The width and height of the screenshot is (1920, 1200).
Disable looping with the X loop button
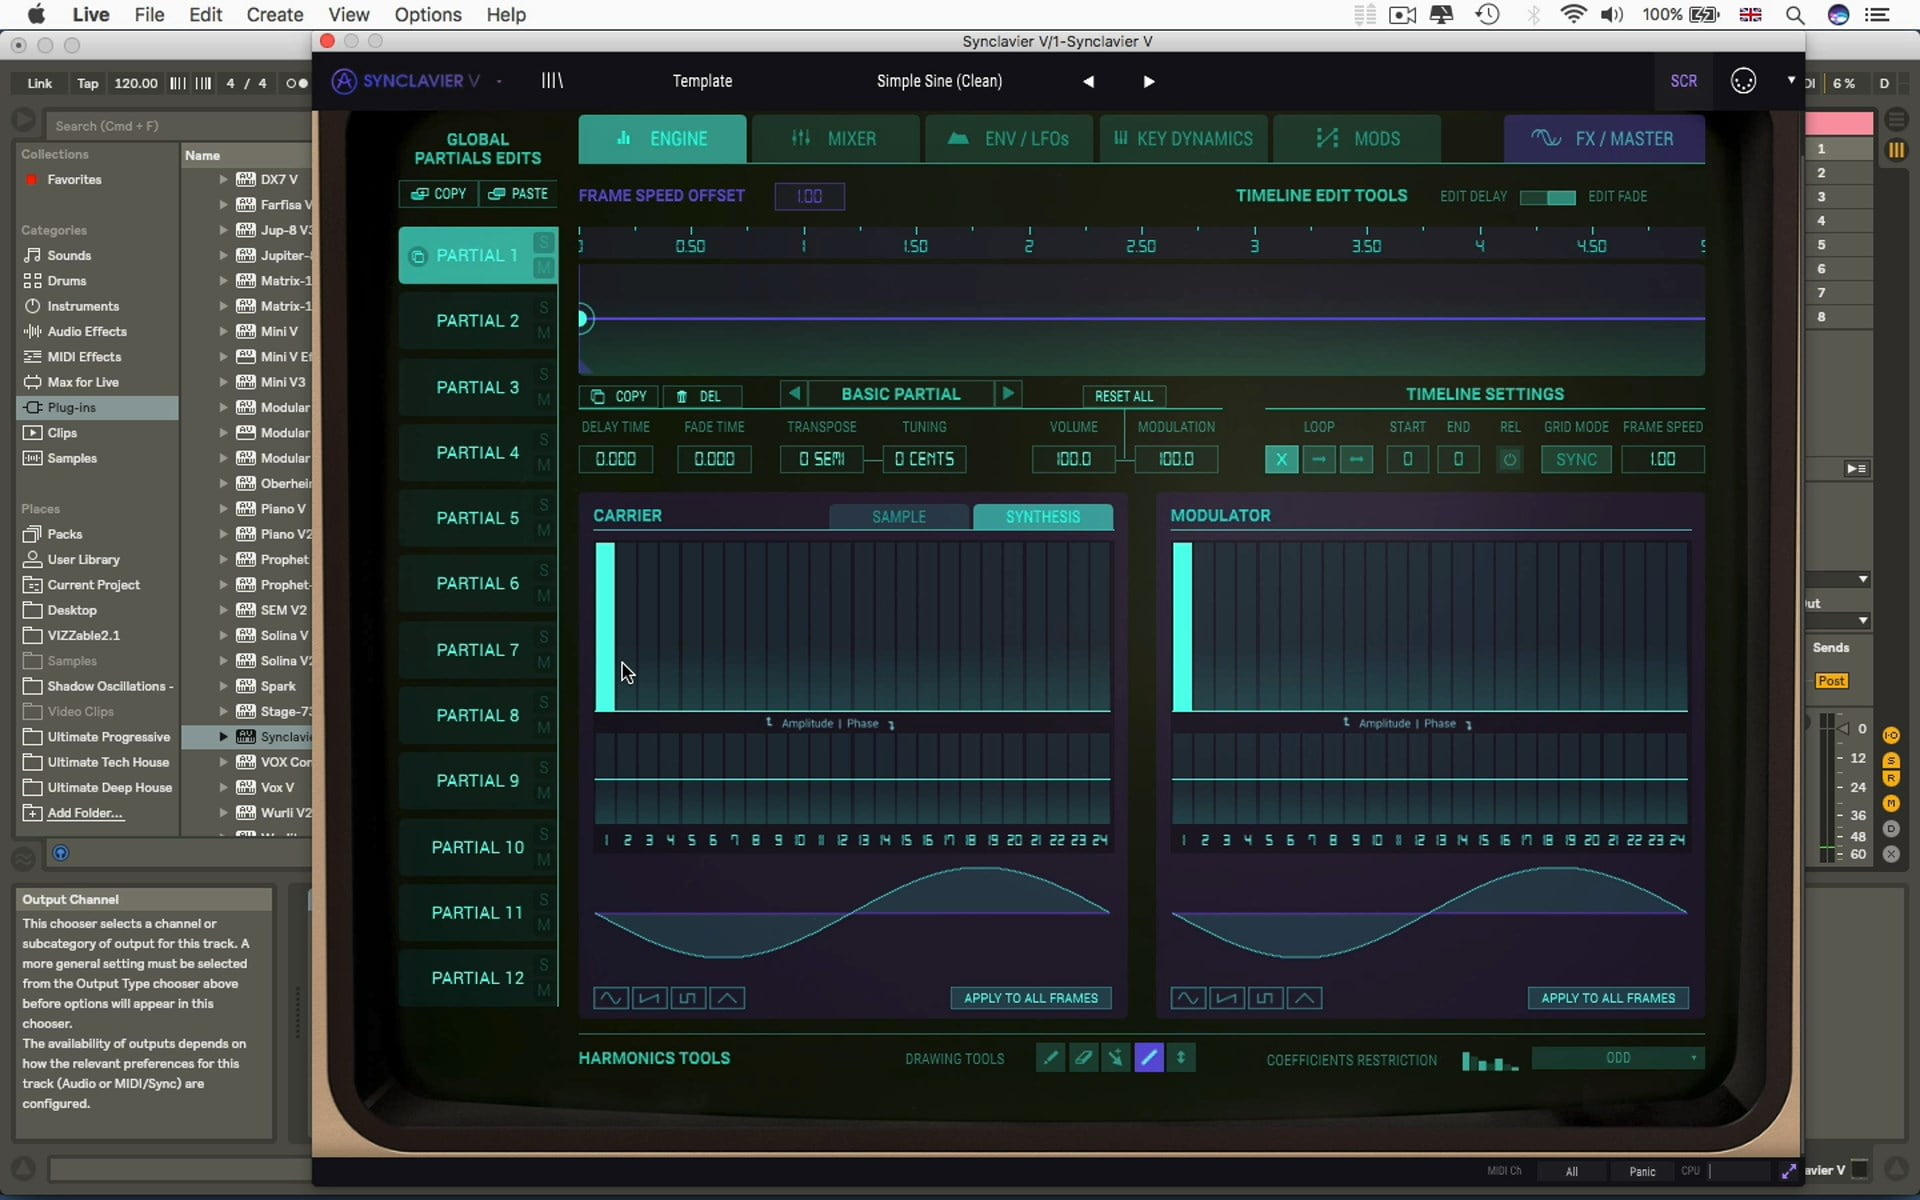click(1281, 459)
